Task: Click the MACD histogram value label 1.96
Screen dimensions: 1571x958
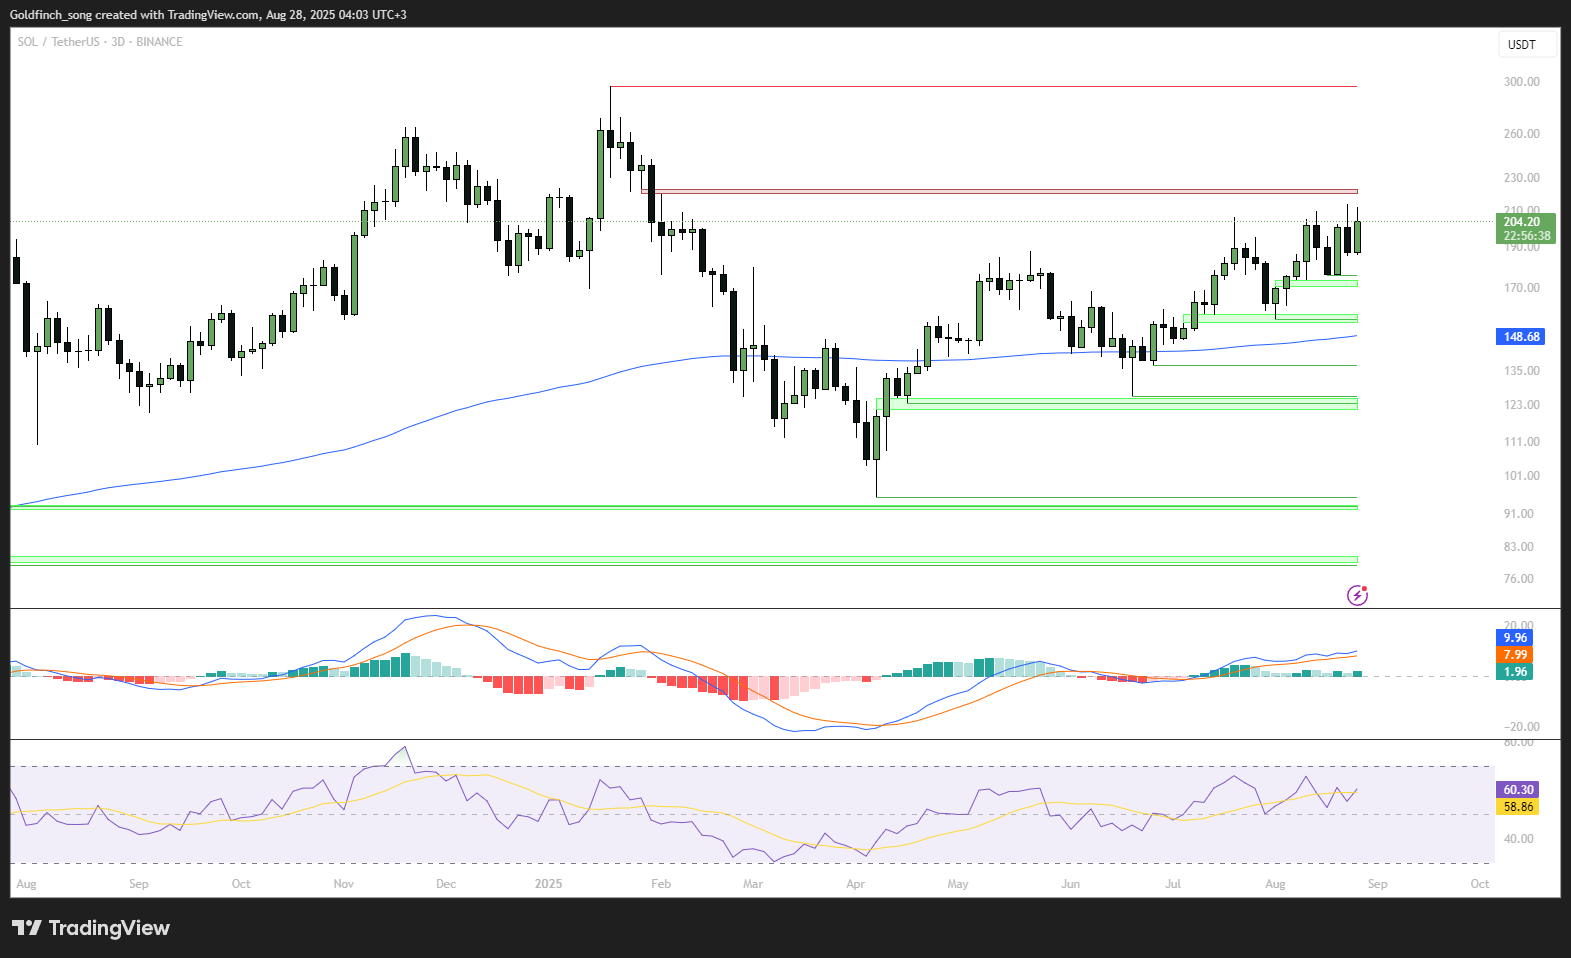Action: (x=1515, y=672)
